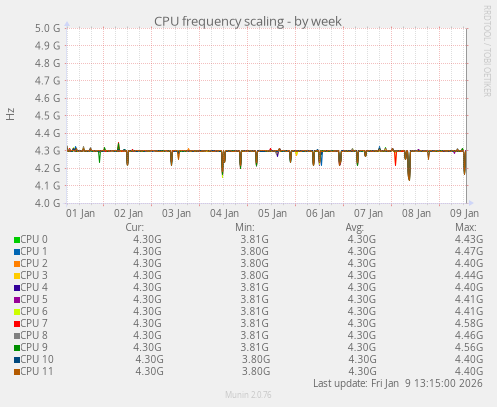
Task: Click the CPU 6 lime swatch
Action: tap(17, 312)
